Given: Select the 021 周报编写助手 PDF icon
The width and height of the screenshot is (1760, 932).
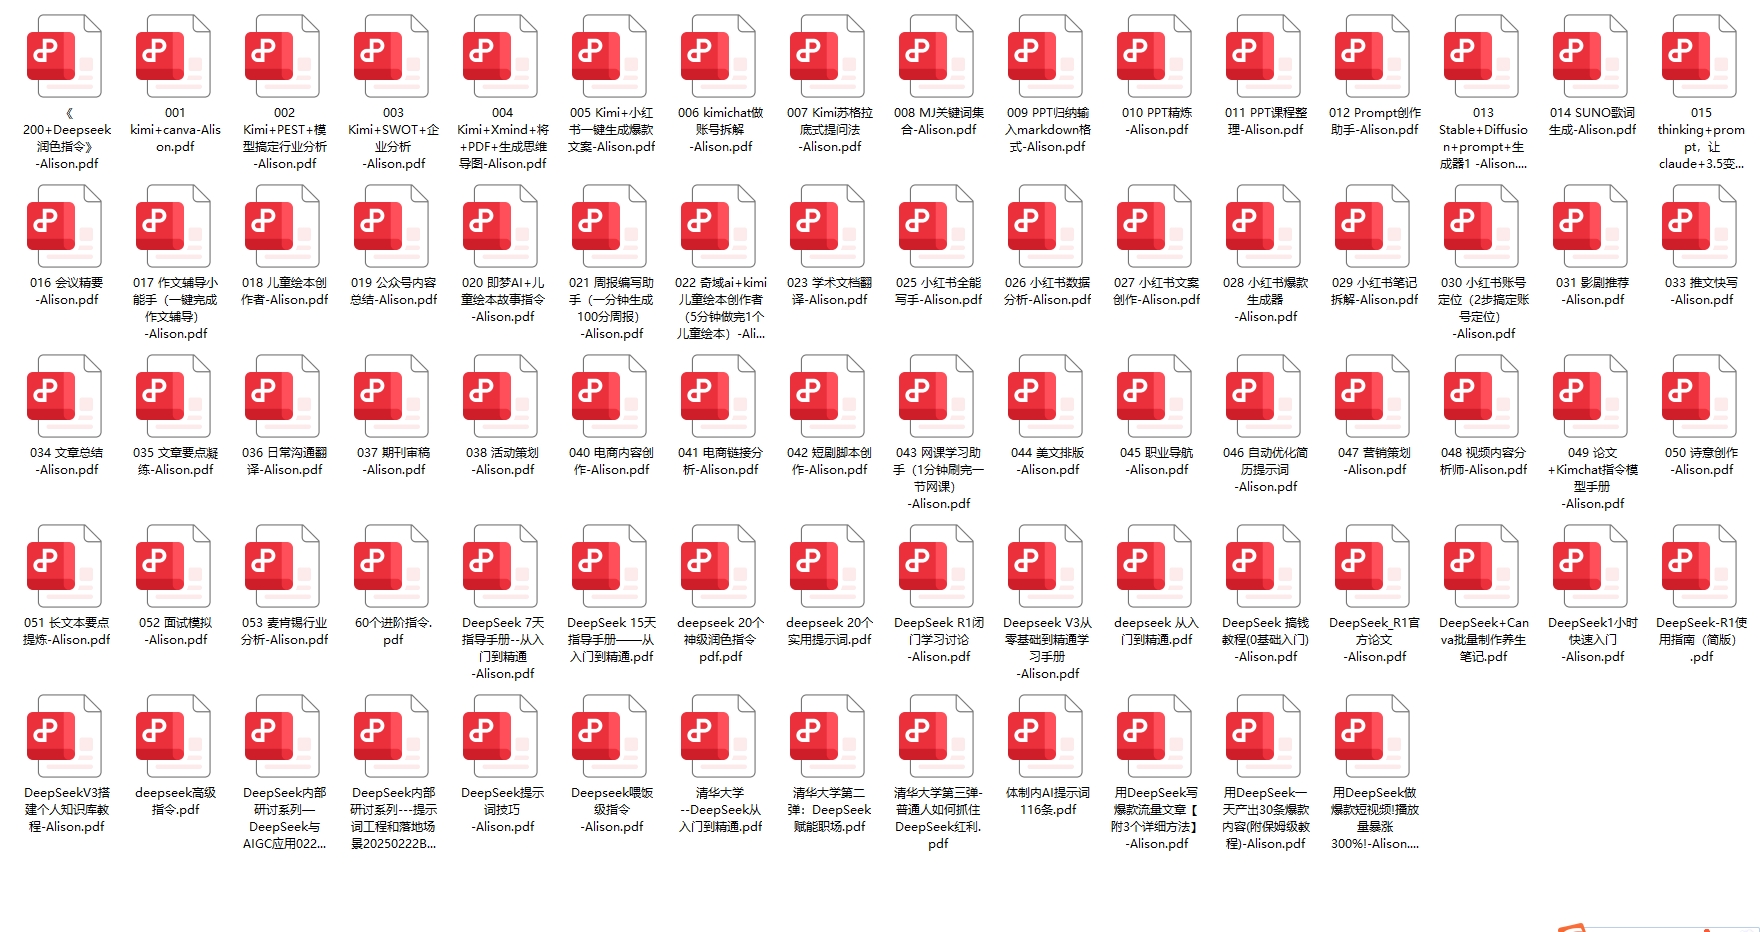Looking at the screenshot, I should [609, 226].
